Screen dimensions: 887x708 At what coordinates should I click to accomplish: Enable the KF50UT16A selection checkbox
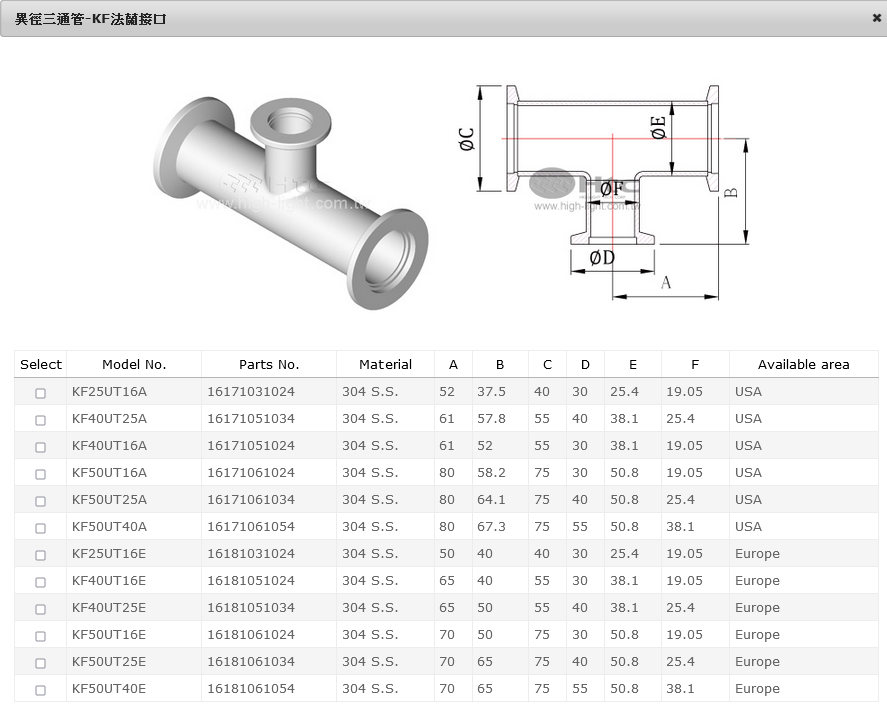tap(41, 474)
